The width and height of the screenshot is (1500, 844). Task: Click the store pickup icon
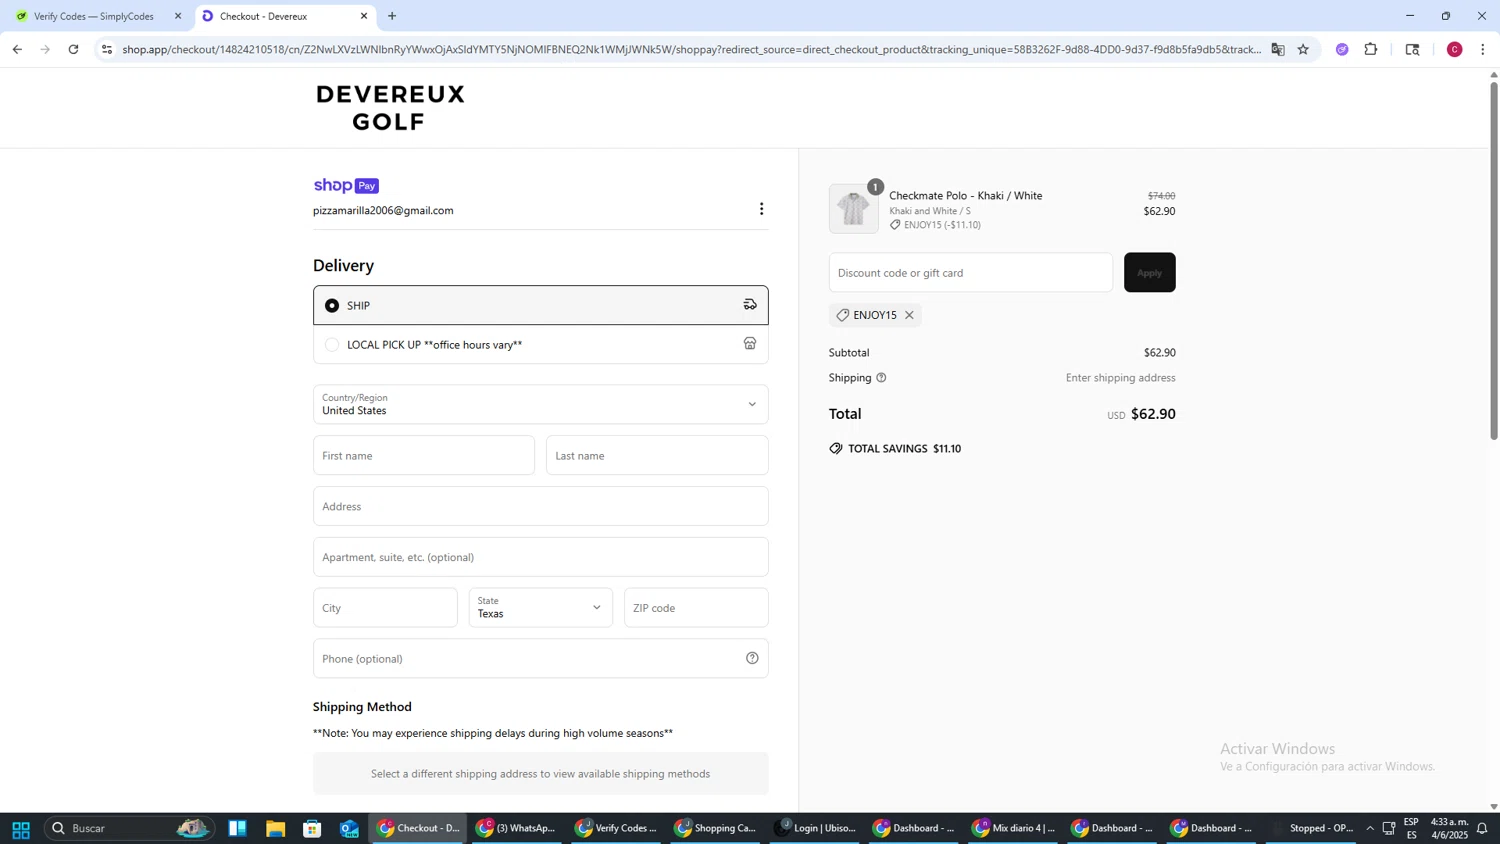pos(750,344)
